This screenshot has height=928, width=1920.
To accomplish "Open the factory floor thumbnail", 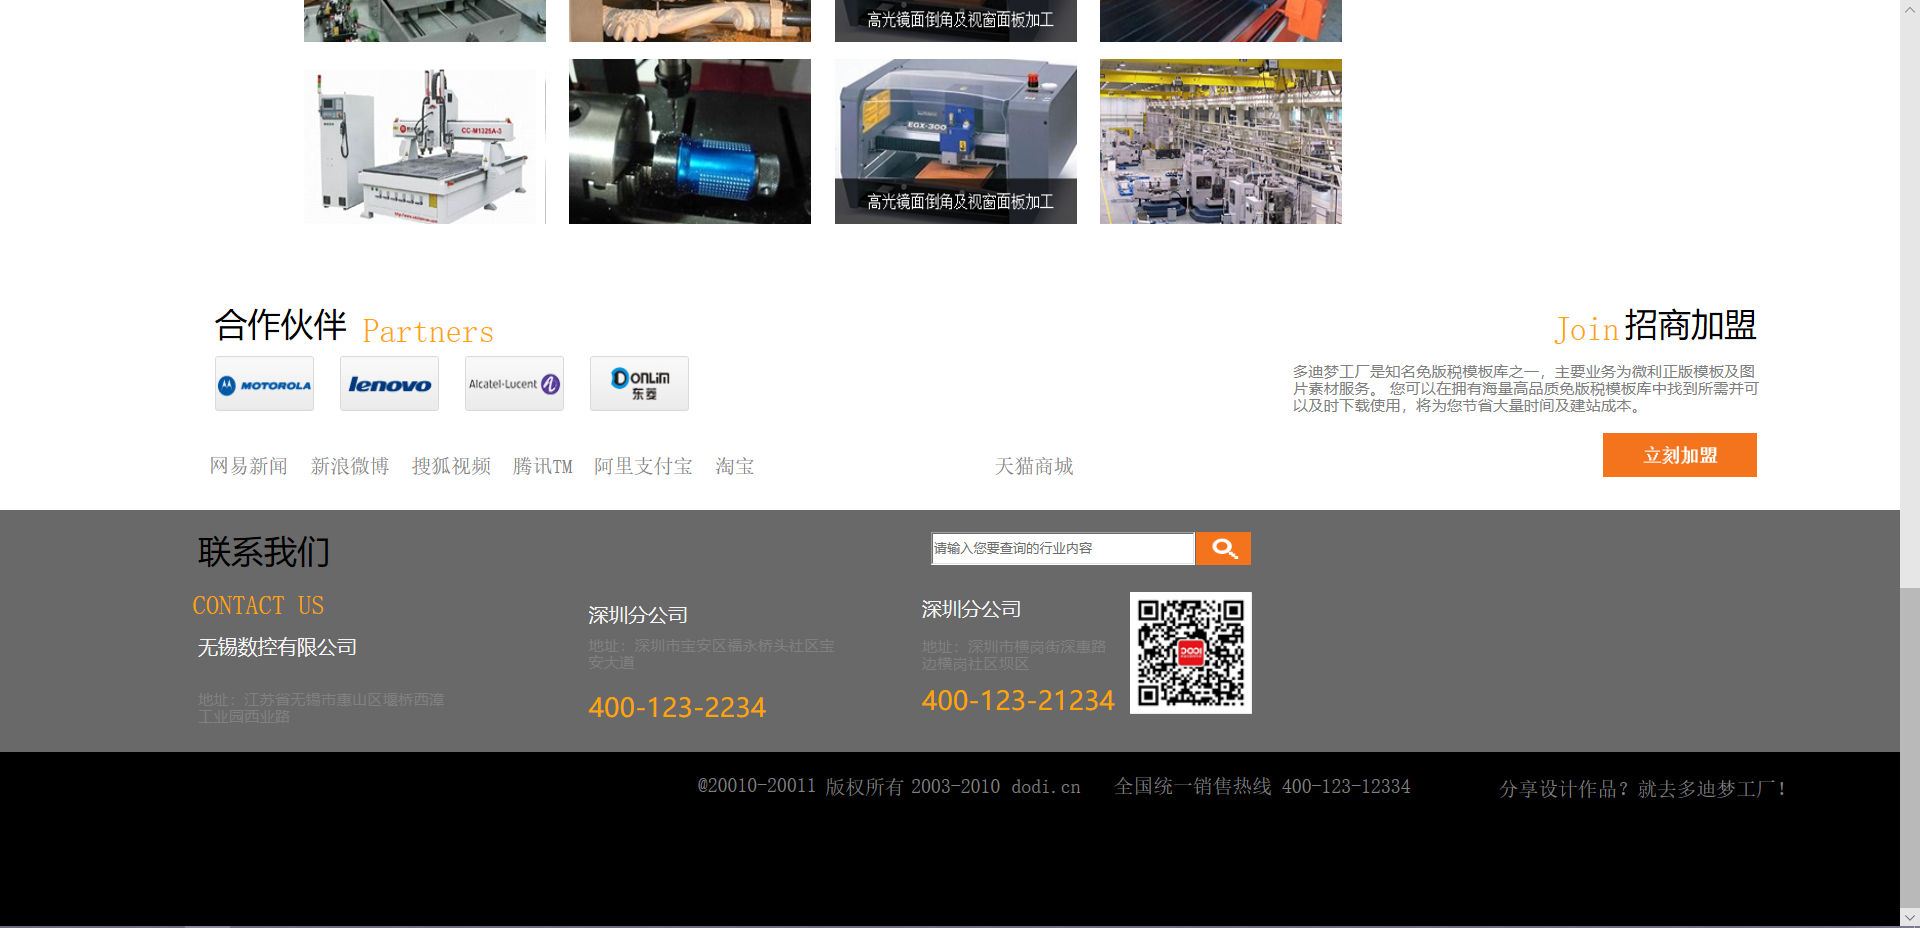I will point(1220,142).
